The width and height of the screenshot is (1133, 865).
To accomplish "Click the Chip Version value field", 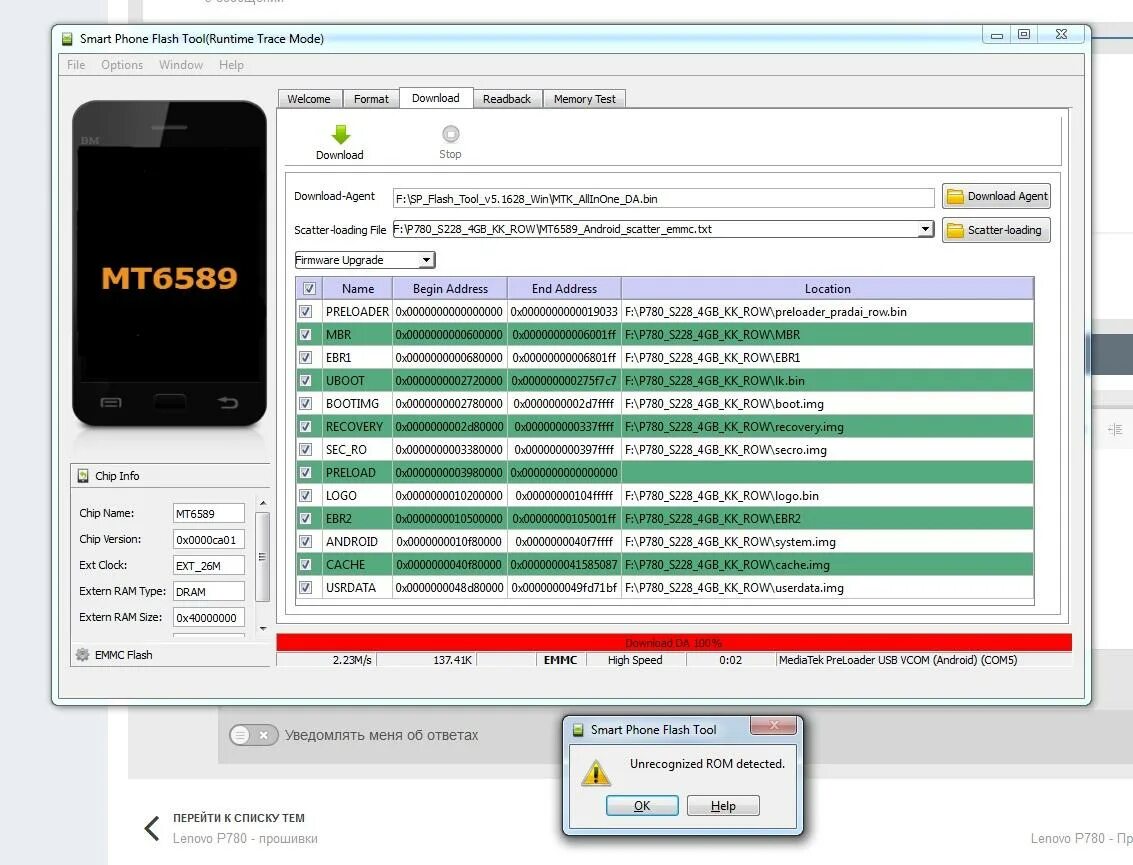I will click(x=209, y=540).
